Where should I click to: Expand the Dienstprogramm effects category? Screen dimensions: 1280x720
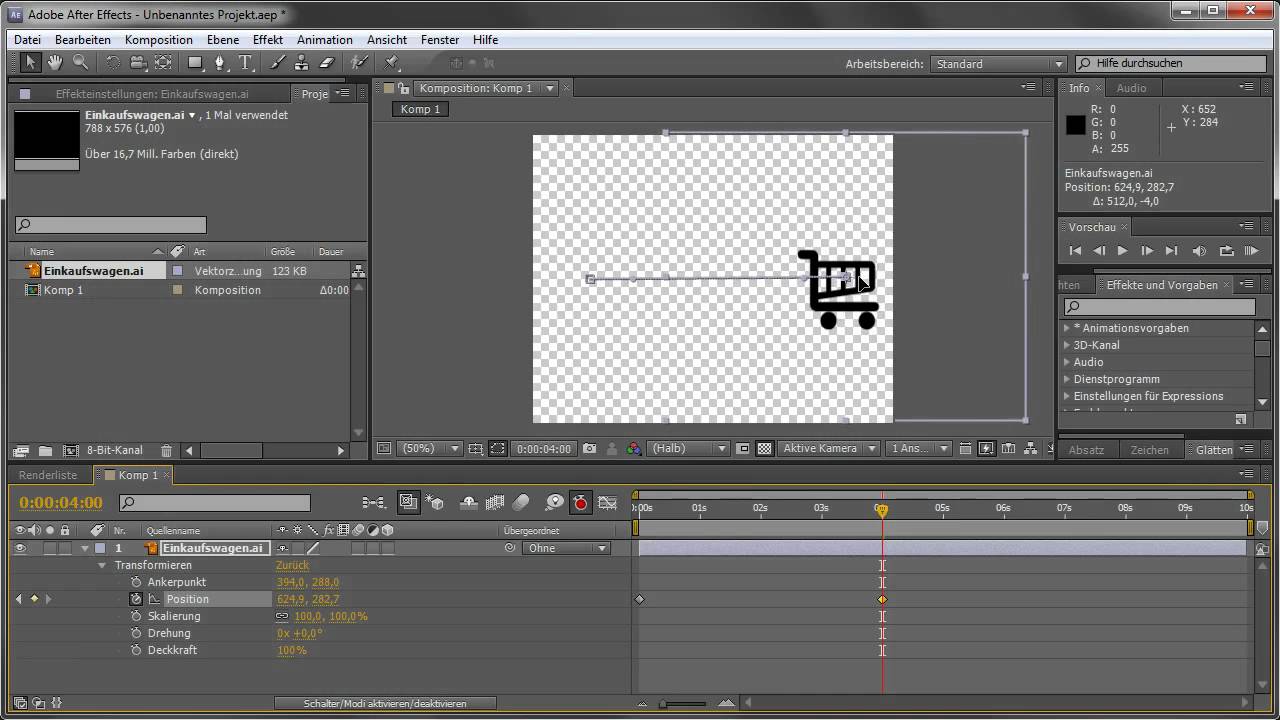tap(1067, 379)
